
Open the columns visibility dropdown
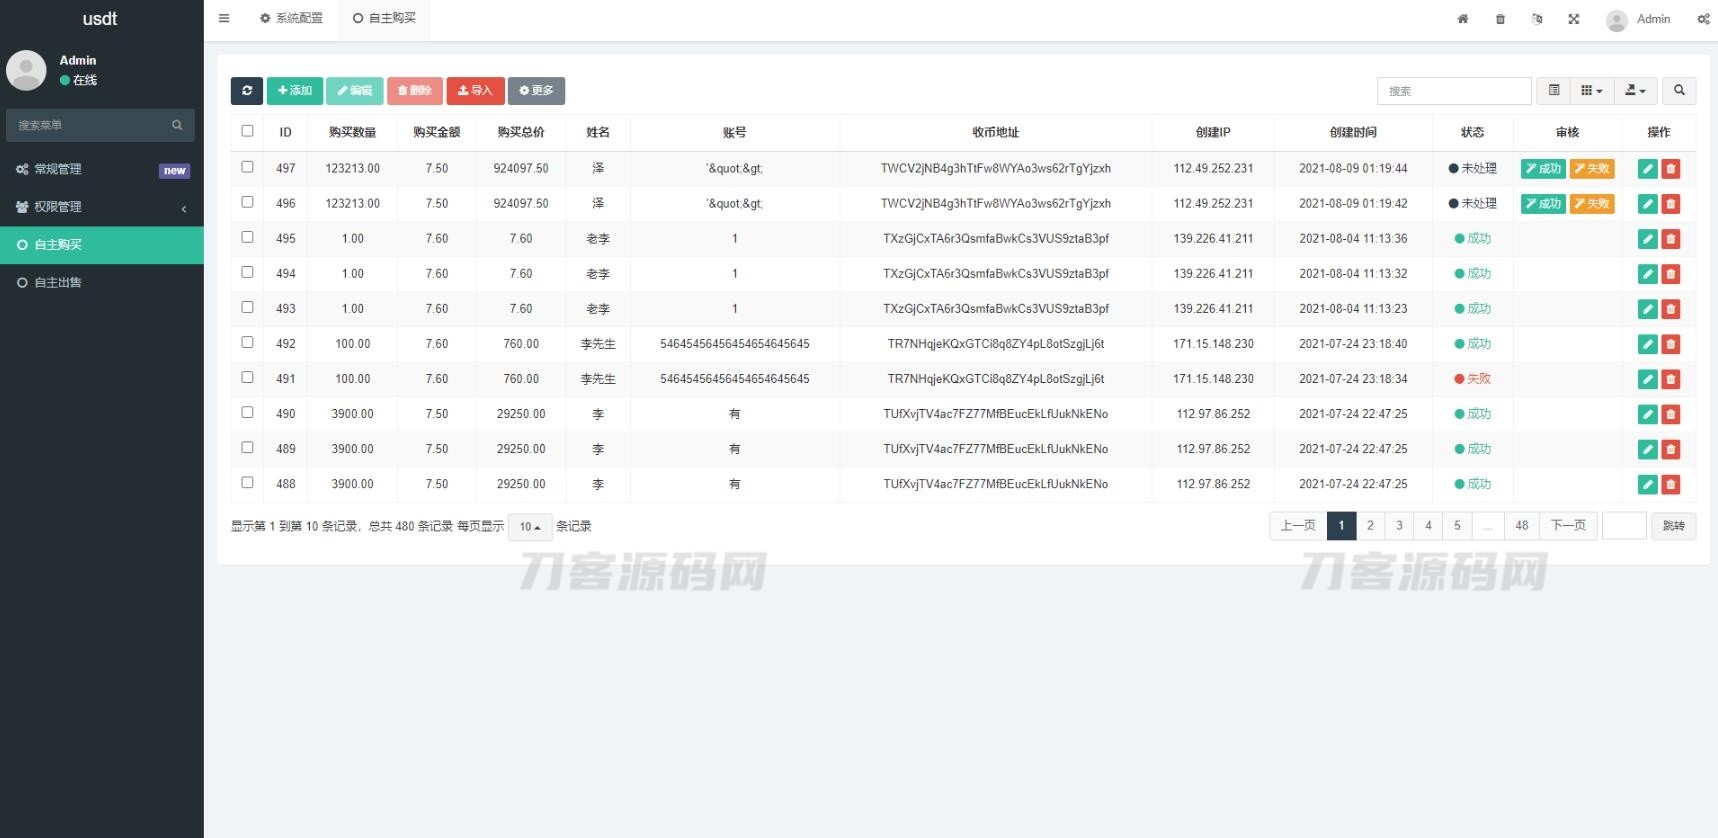click(1592, 90)
